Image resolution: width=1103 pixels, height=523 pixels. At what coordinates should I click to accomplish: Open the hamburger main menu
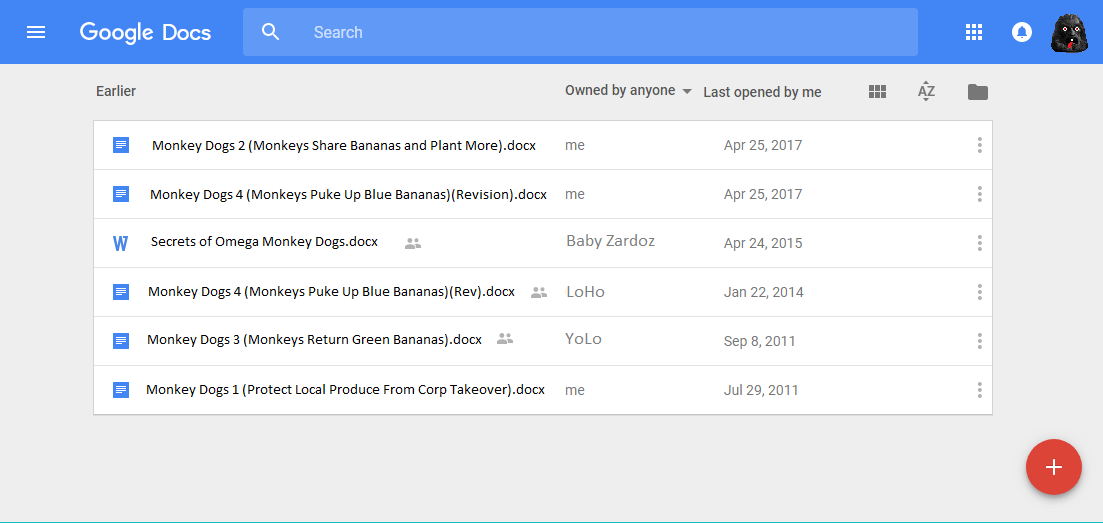36,32
